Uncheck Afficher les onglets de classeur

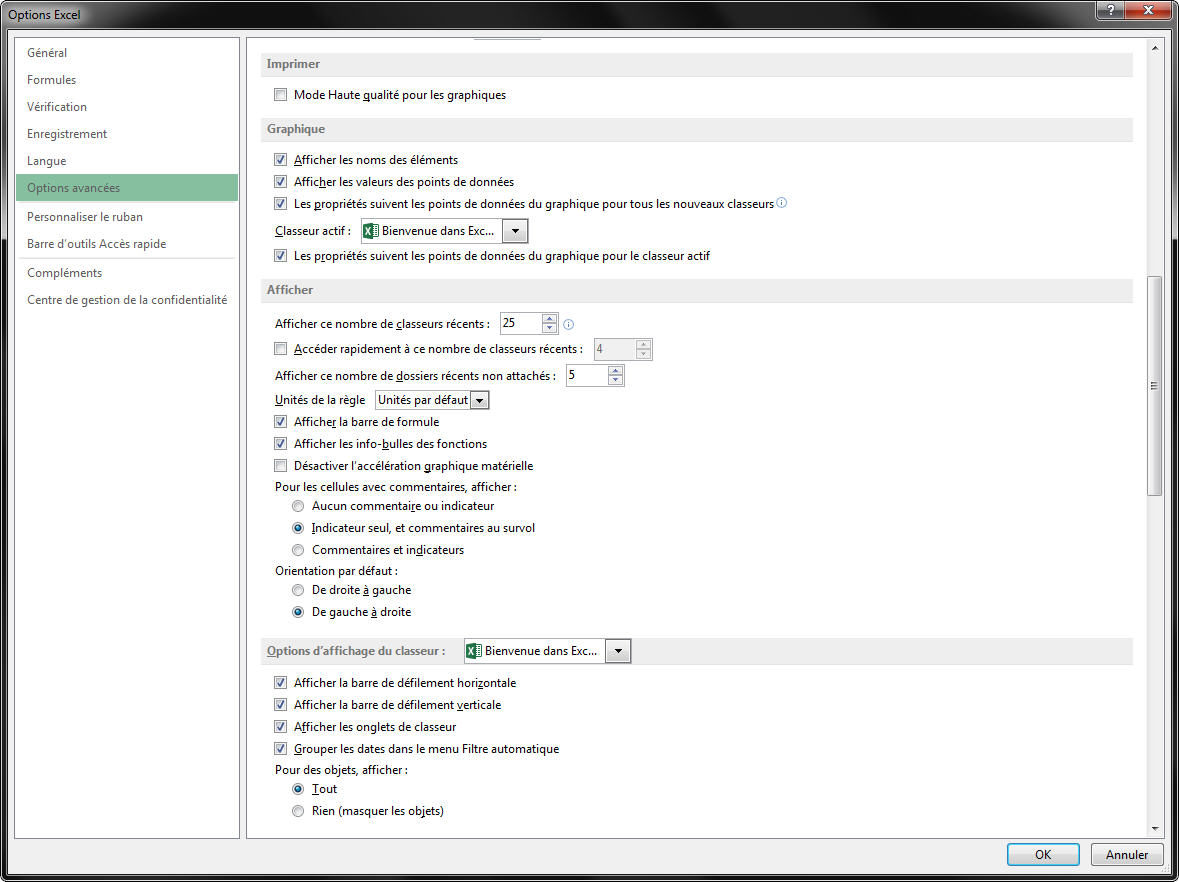[x=280, y=726]
